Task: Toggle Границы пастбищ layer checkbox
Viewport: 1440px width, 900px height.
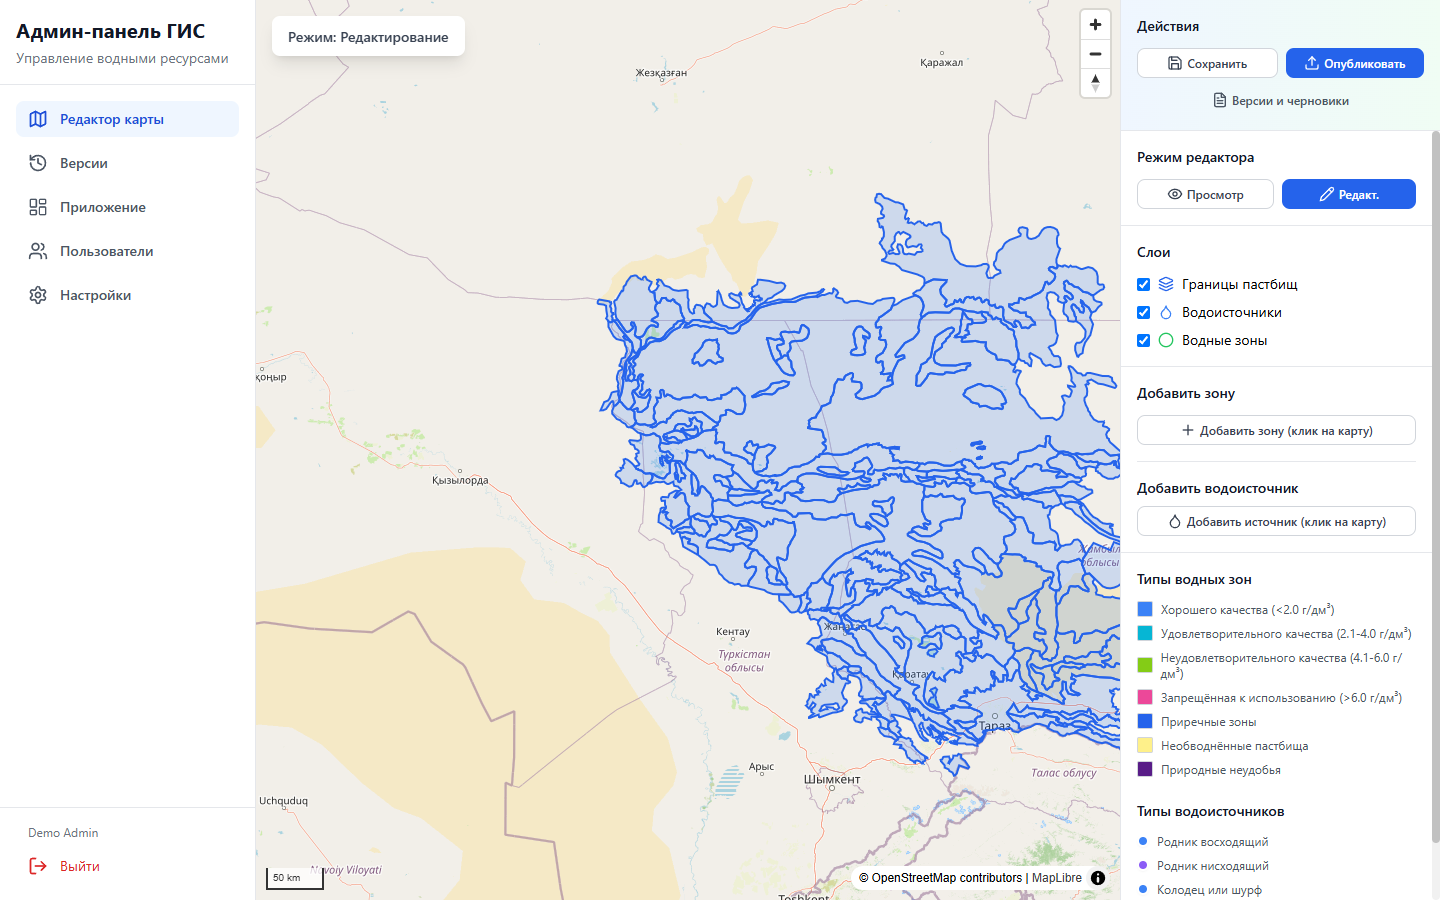Action: click(x=1144, y=284)
